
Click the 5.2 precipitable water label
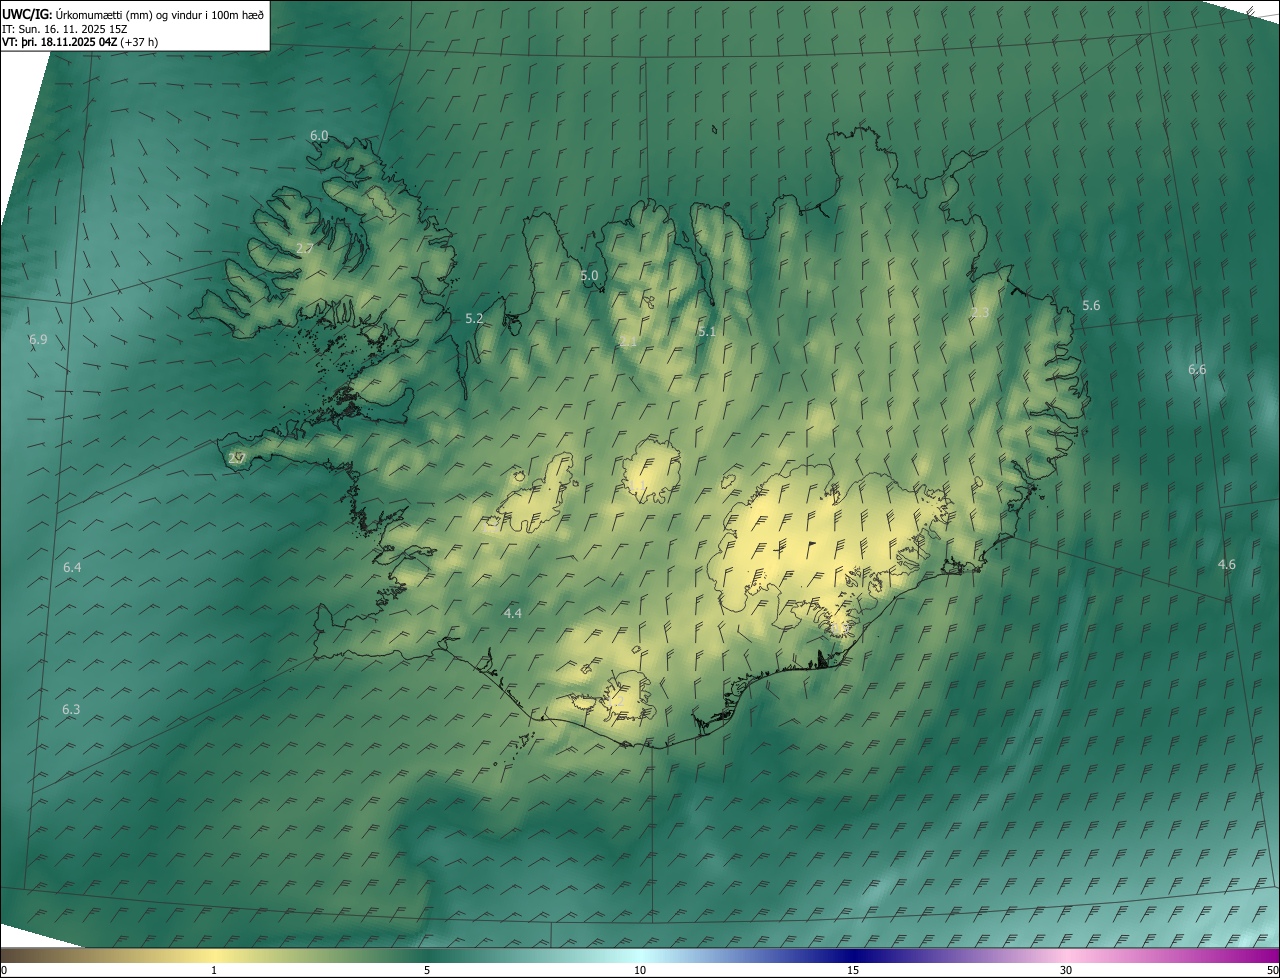474,319
